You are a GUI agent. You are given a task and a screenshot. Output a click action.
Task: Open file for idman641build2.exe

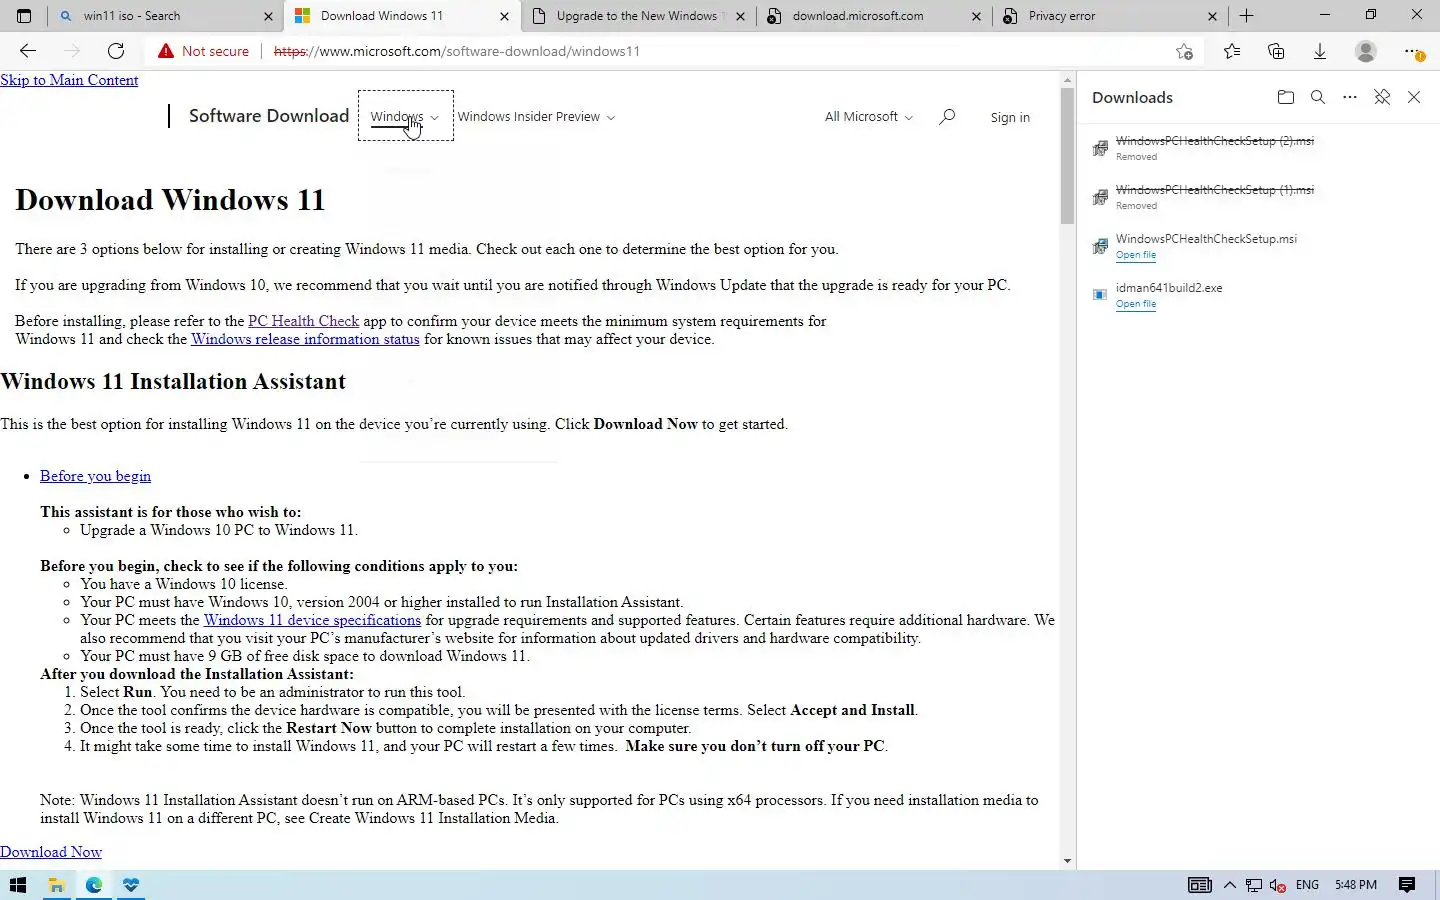(x=1136, y=304)
